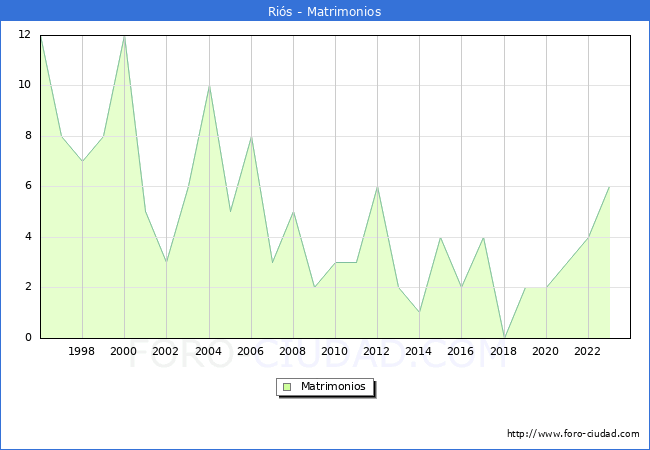Click the 2008 x-axis label
This screenshot has width=650, height=450.
coord(292,352)
